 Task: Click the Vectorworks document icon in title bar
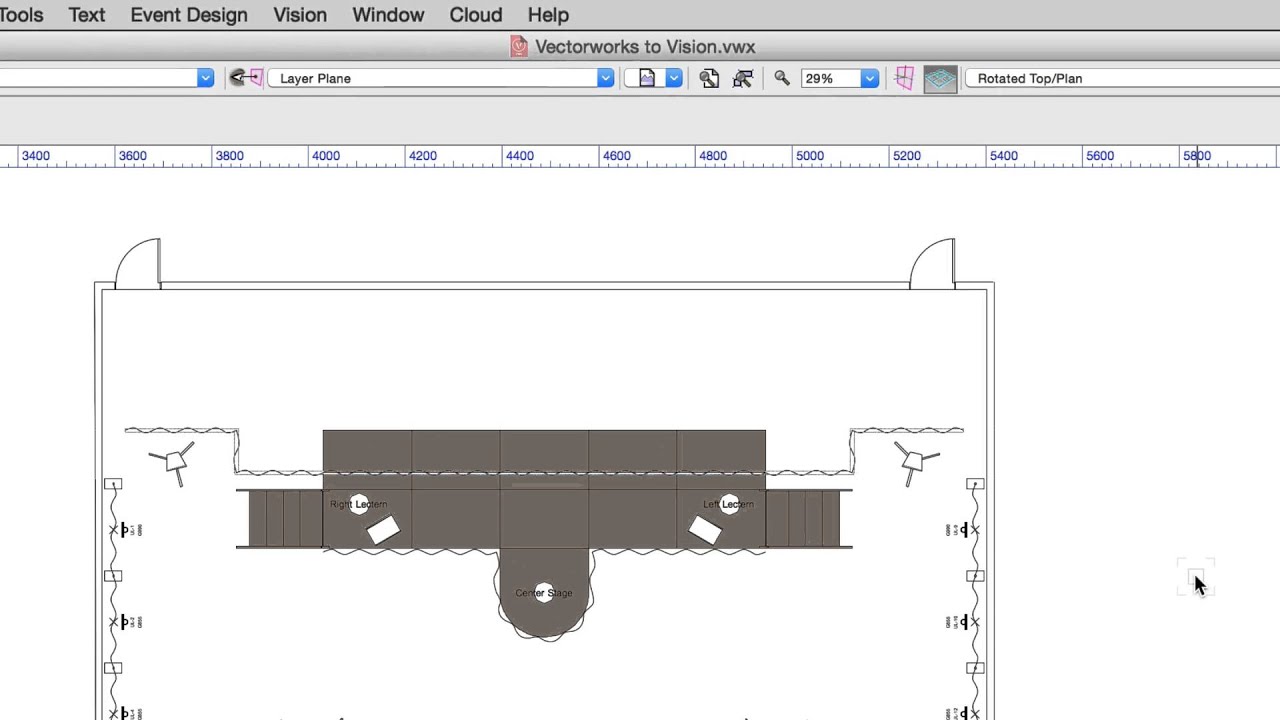click(519, 46)
